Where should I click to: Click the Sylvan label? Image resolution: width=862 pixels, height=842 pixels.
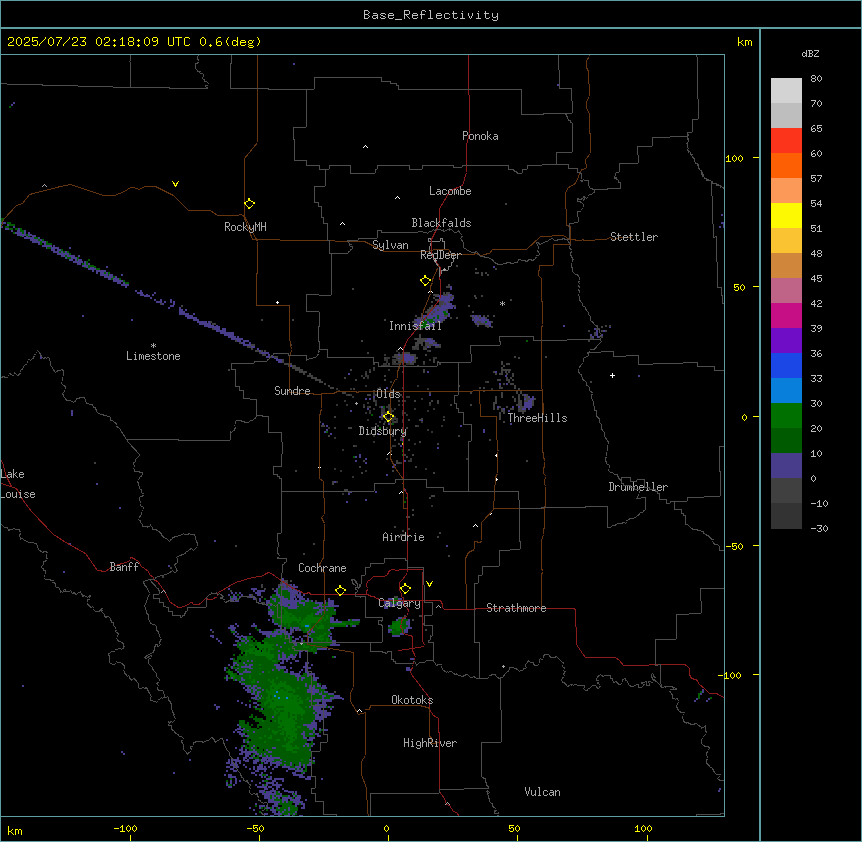tap(390, 245)
